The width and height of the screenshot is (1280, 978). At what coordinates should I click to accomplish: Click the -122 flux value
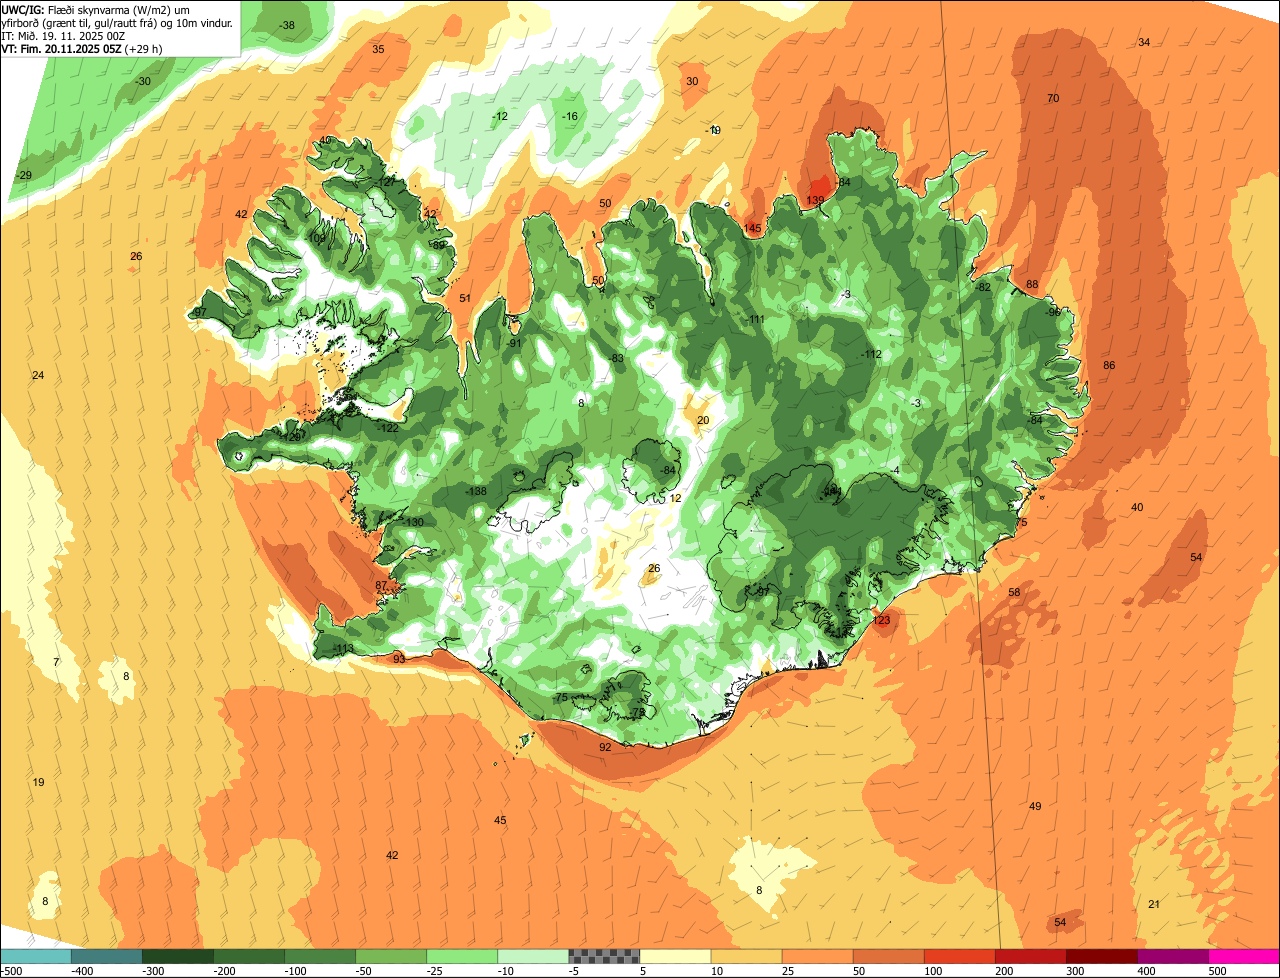point(388,427)
